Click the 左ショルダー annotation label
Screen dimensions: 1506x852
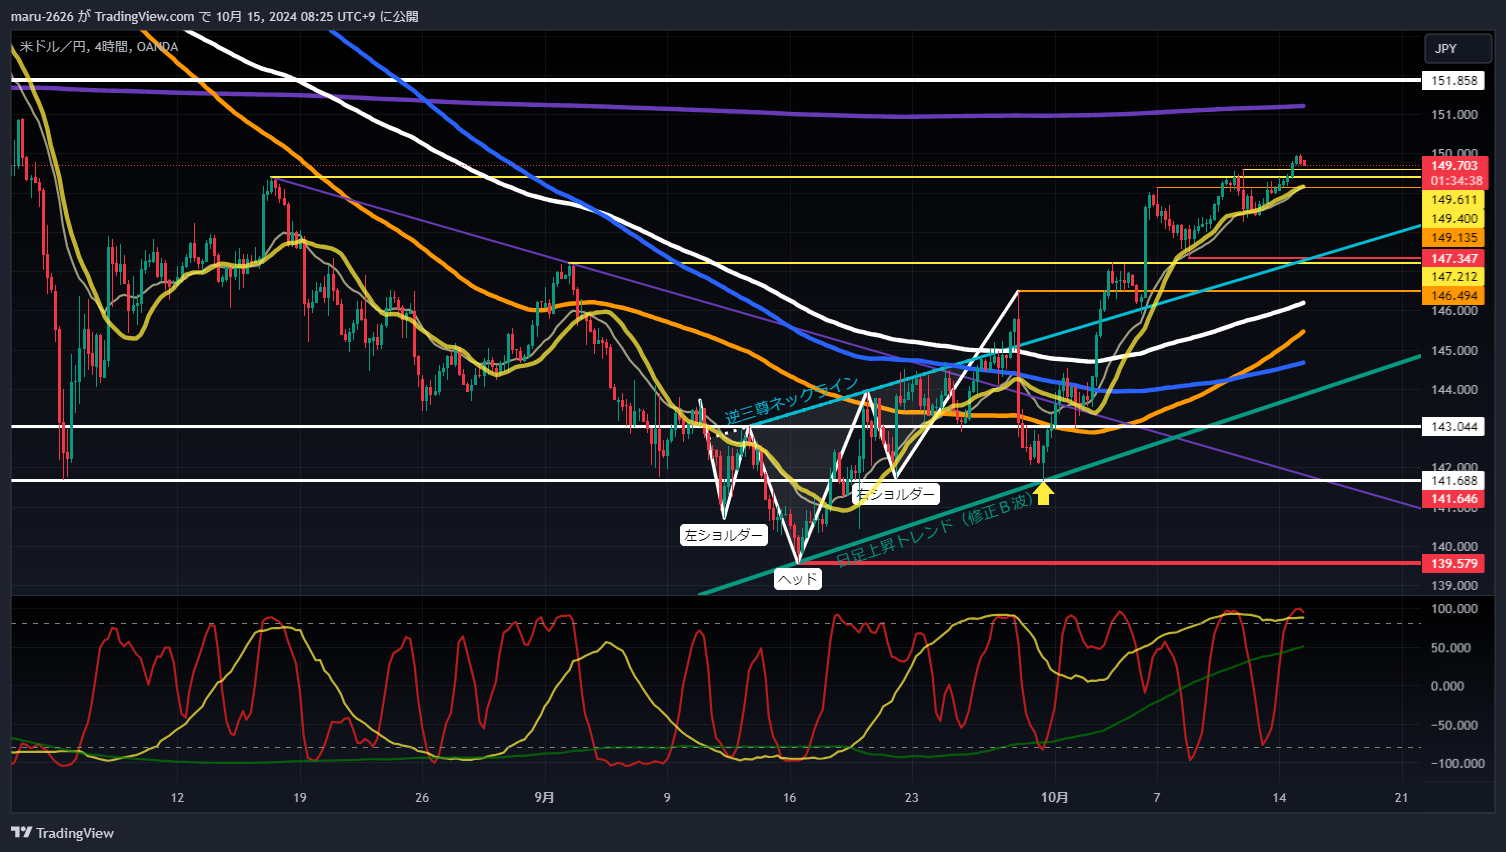(723, 535)
